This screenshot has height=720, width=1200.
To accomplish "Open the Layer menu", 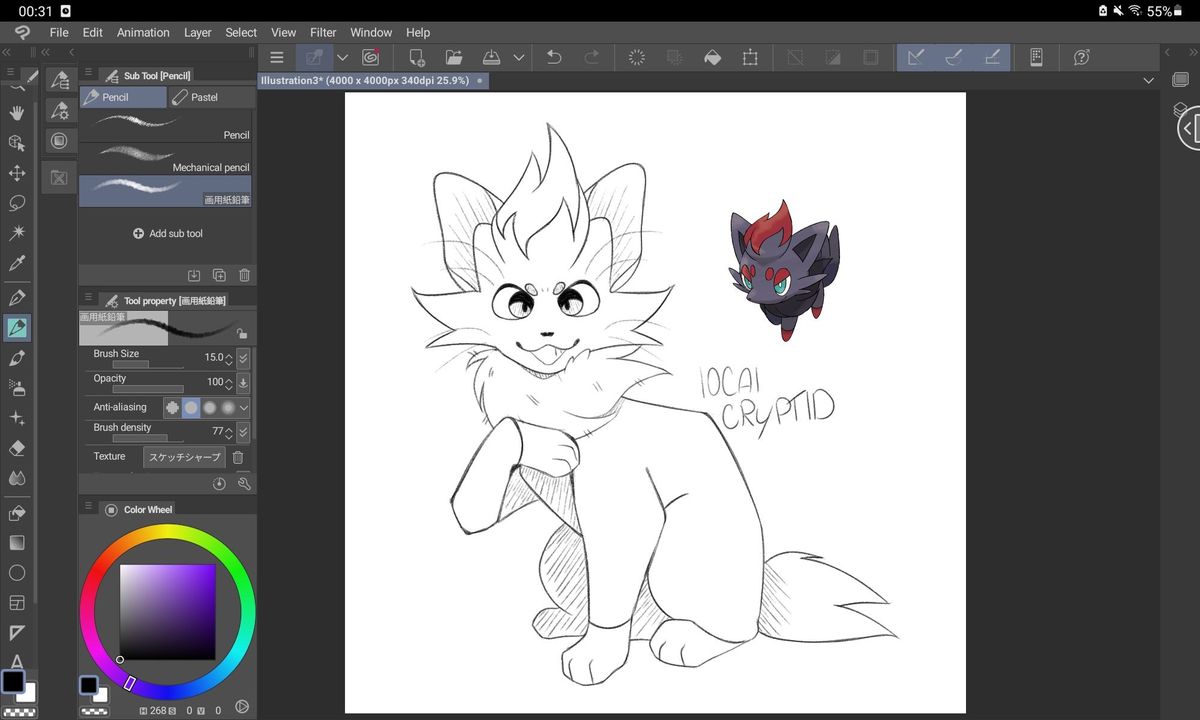I will [198, 32].
